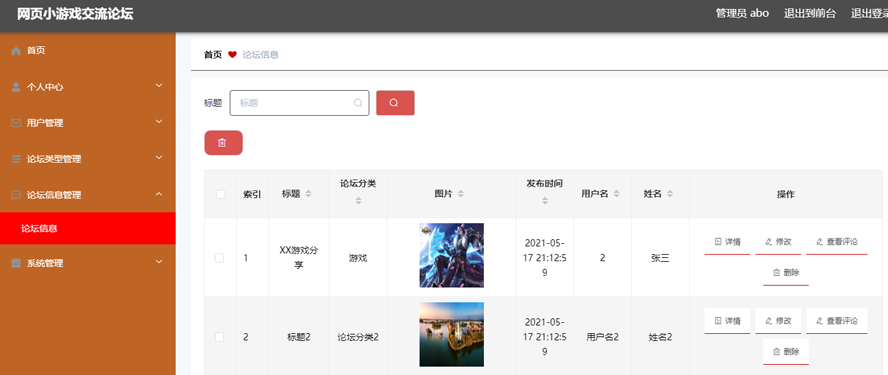Sort by 姓名 column arrows

point(670,194)
